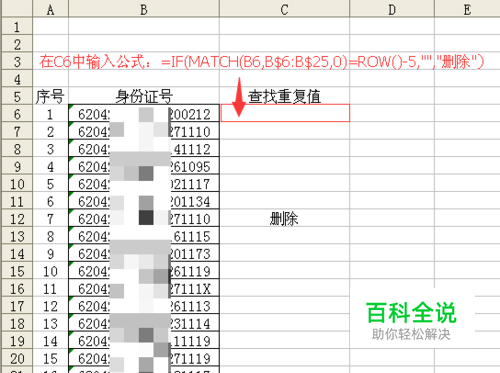Select ID cell ending in 201173

point(144,253)
